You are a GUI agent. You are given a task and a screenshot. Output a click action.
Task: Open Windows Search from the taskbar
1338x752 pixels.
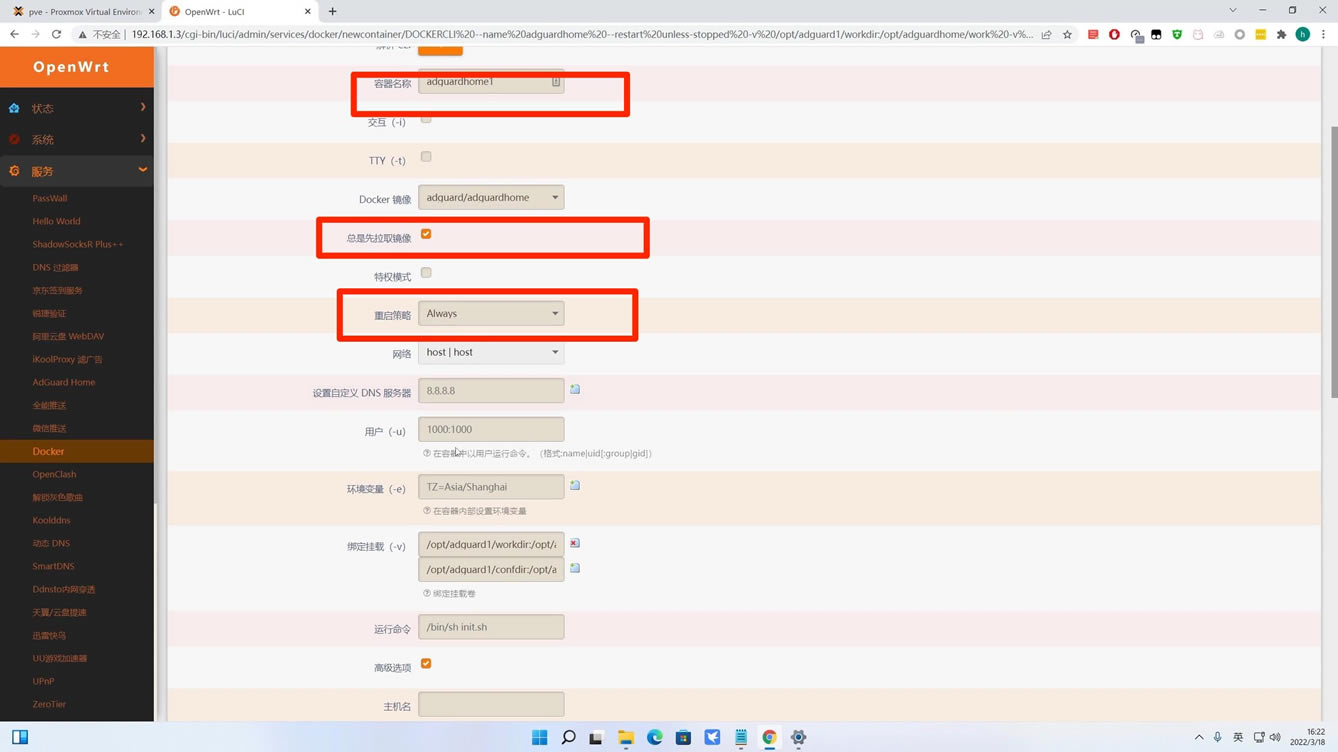(x=568, y=737)
